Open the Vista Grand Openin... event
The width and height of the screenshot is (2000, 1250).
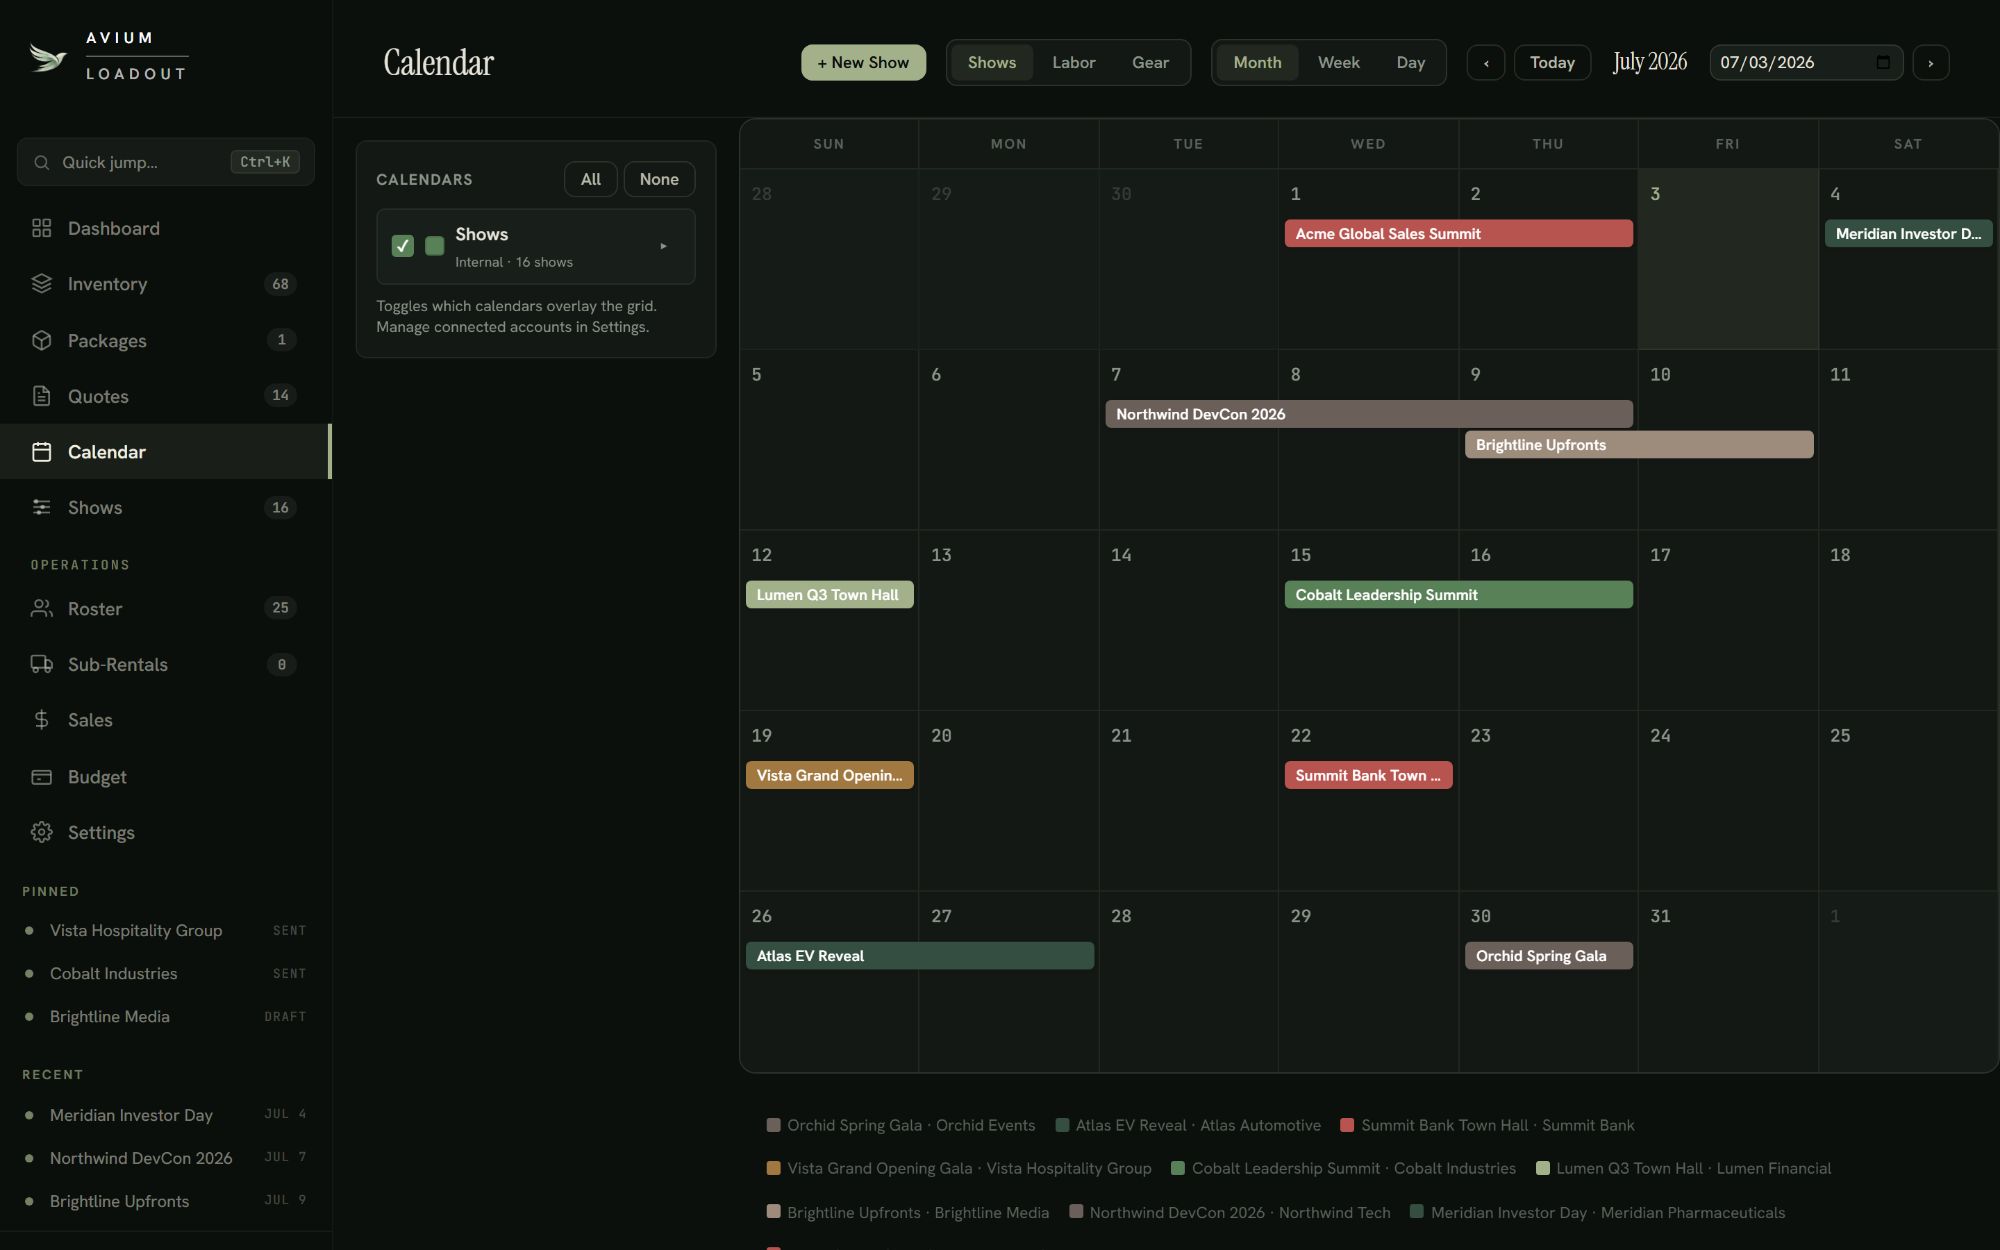pyautogui.click(x=830, y=775)
